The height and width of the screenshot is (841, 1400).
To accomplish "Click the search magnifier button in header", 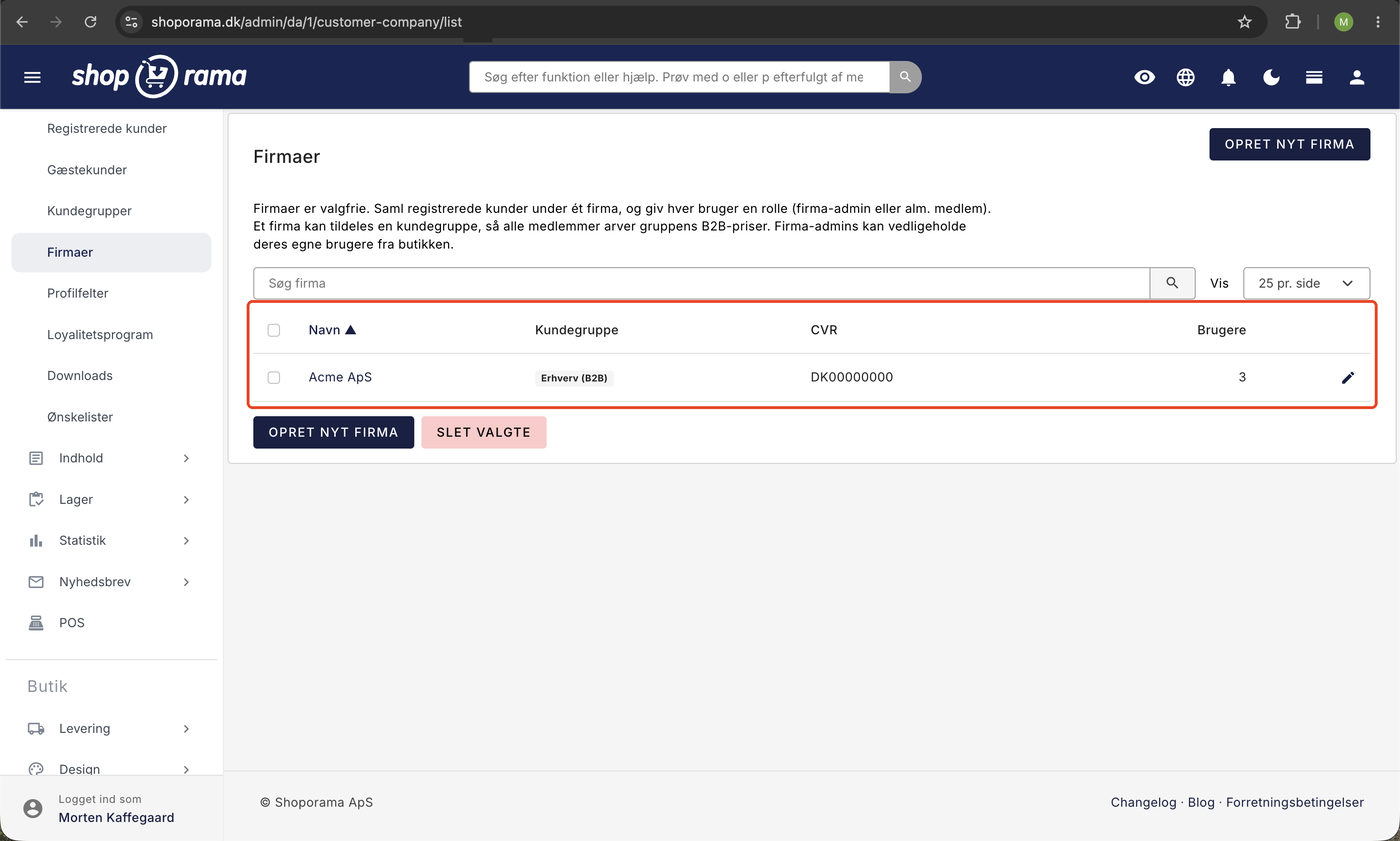I will pyautogui.click(x=905, y=77).
